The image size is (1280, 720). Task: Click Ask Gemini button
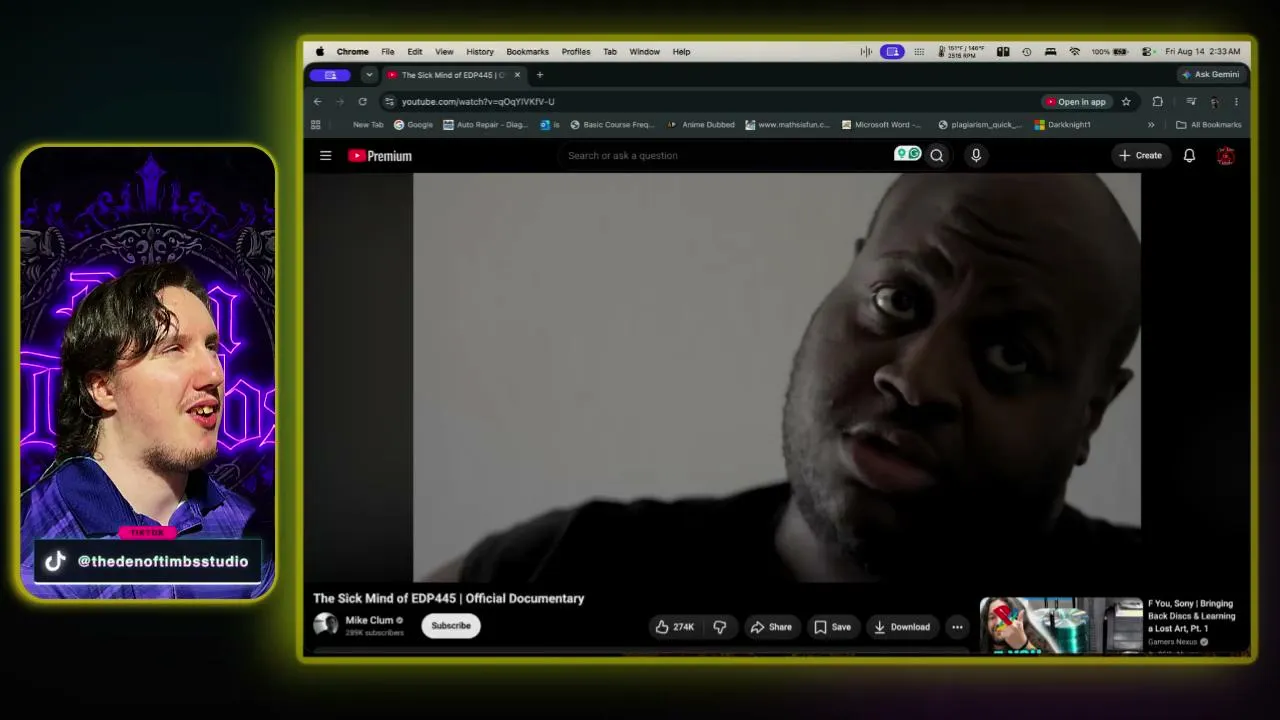(1210, 75)
